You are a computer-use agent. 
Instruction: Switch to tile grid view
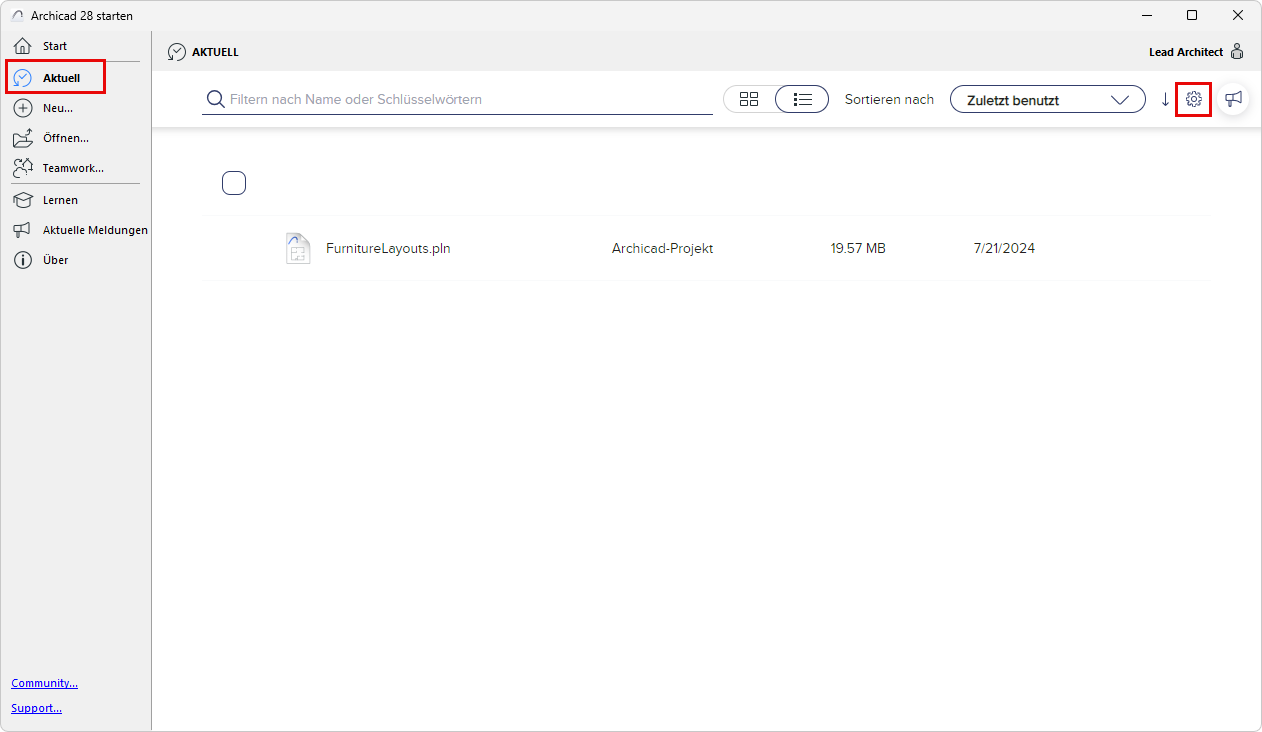[x=749, y=99]
